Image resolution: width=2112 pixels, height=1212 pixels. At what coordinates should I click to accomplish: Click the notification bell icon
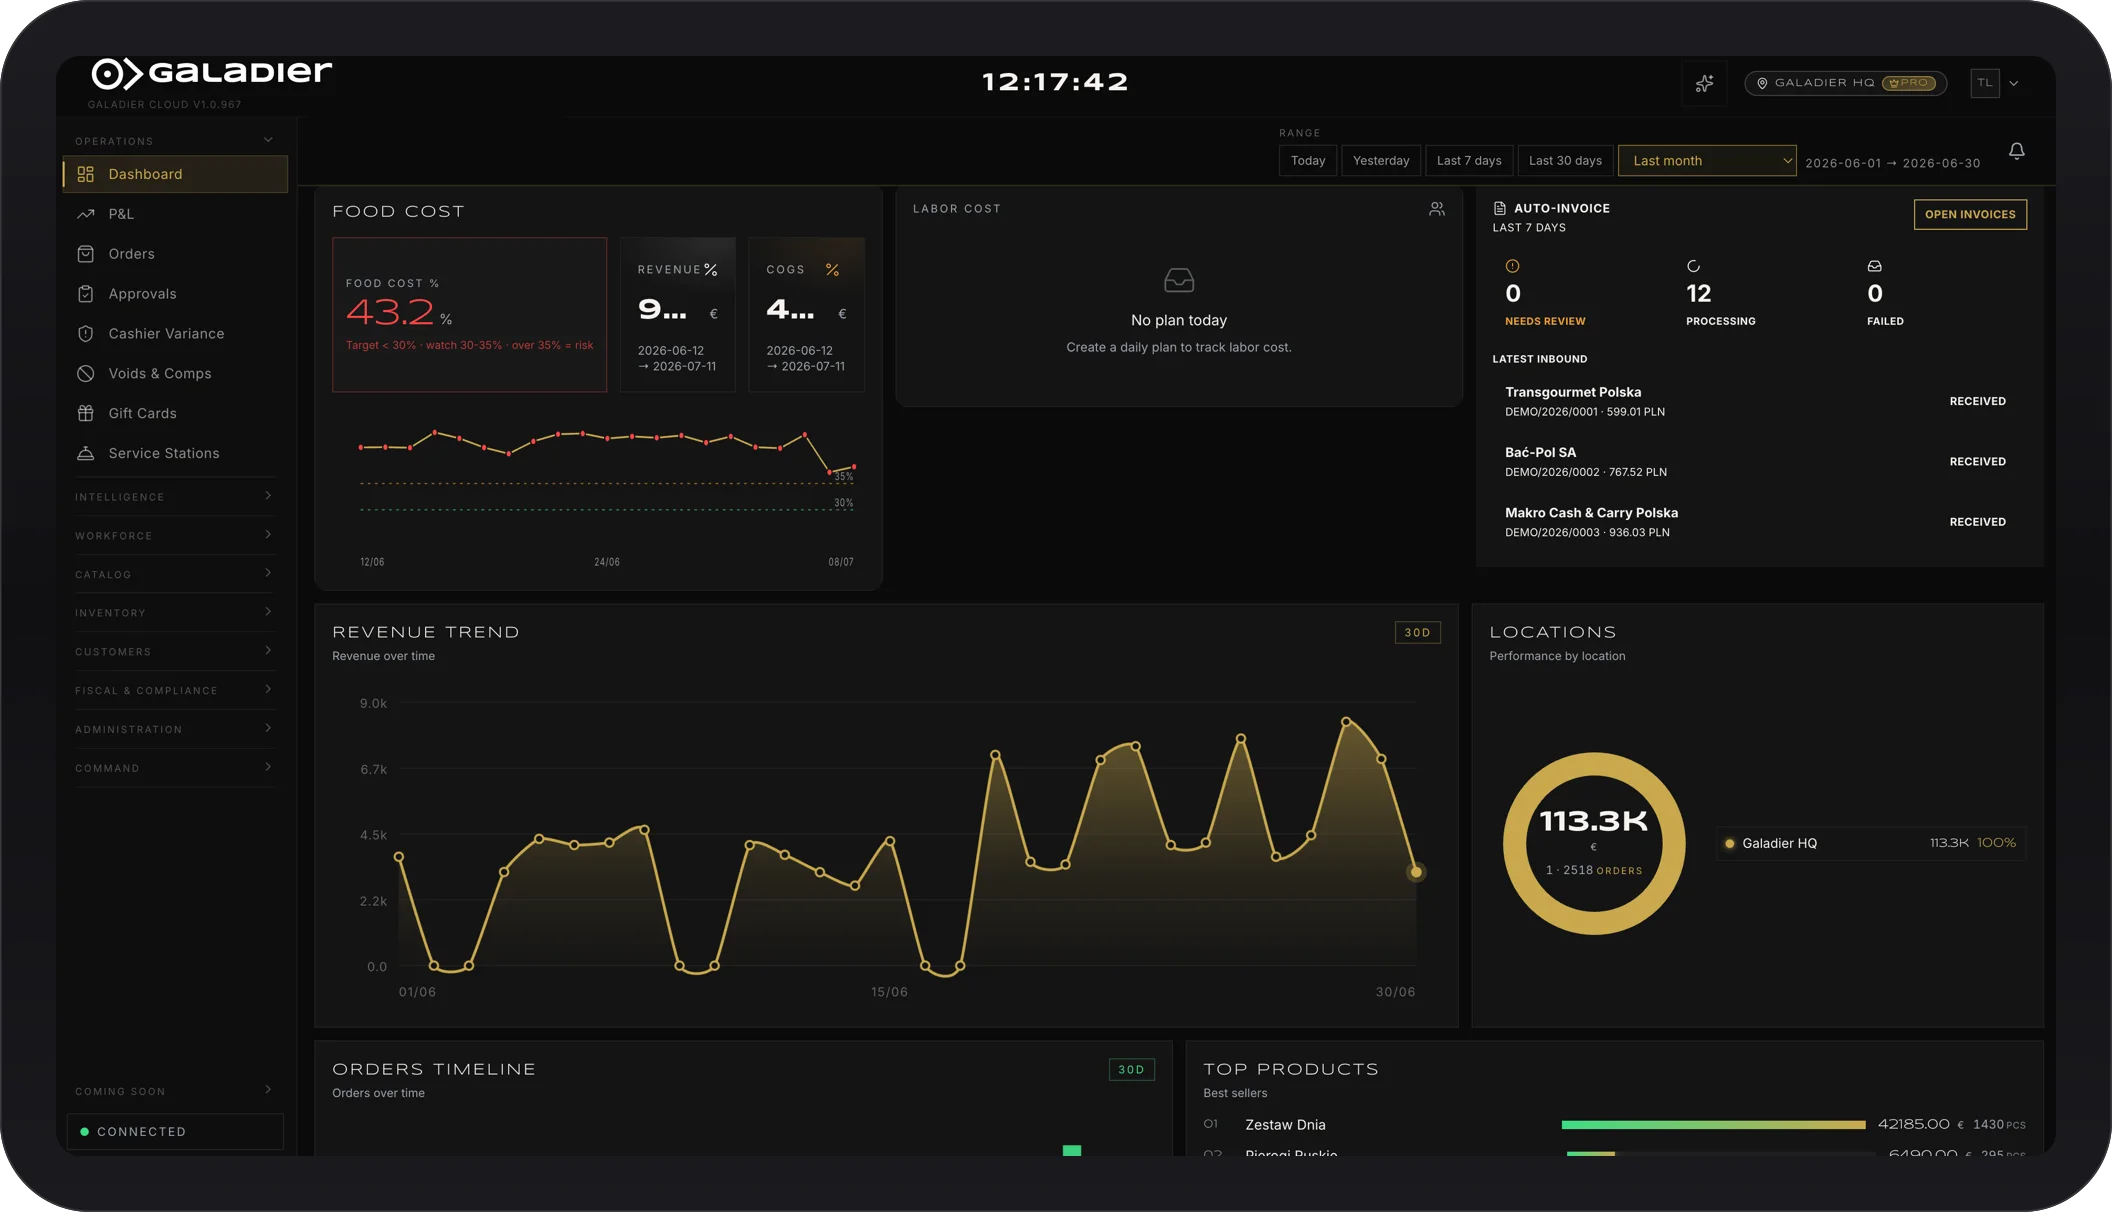pos(2016,151)
